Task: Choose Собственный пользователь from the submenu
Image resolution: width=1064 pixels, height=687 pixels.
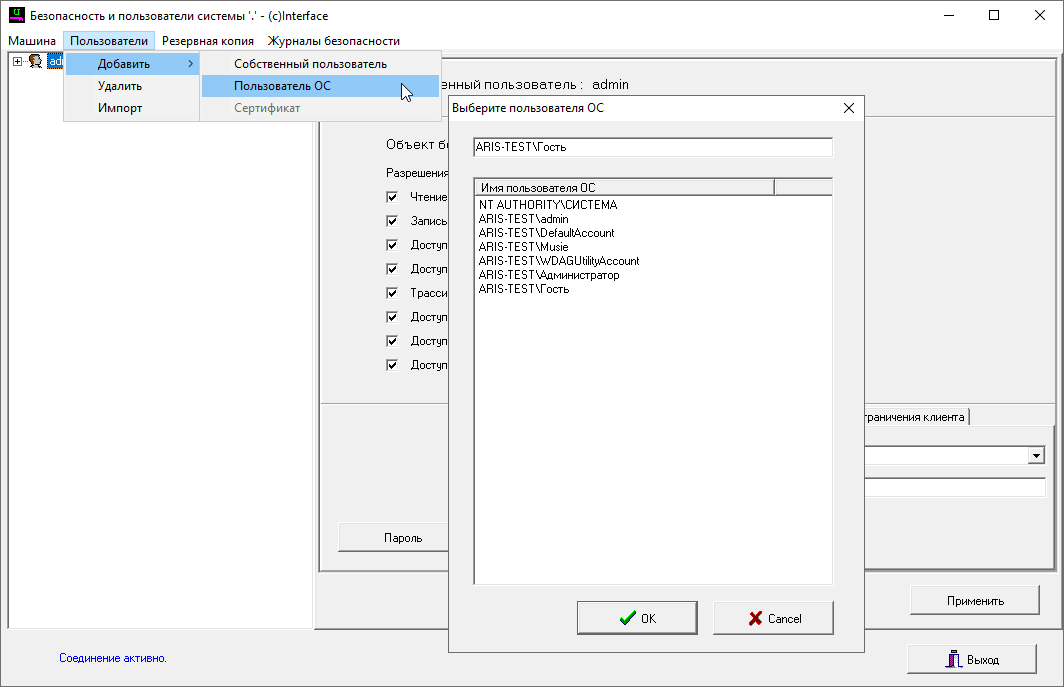Action: [x=310, y=64]
